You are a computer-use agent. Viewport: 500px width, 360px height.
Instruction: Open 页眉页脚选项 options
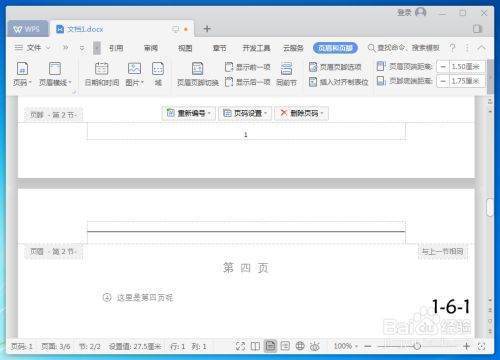(335, 67)
